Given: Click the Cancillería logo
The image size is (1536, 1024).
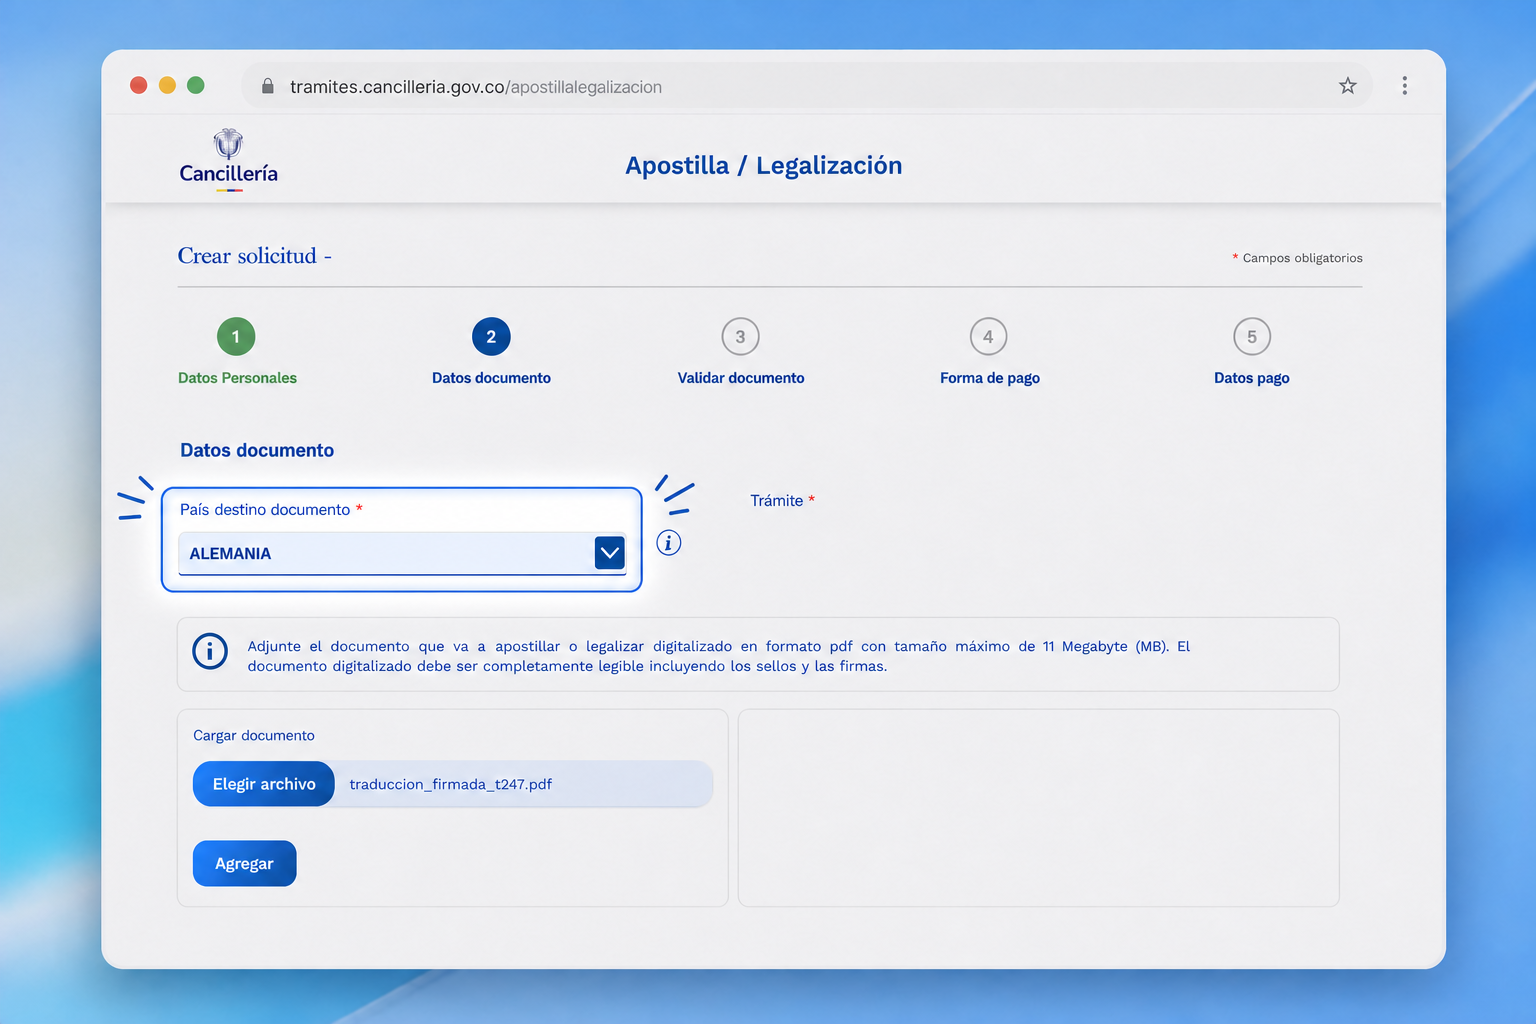Looking at the screenshot, I should point(229,160).
